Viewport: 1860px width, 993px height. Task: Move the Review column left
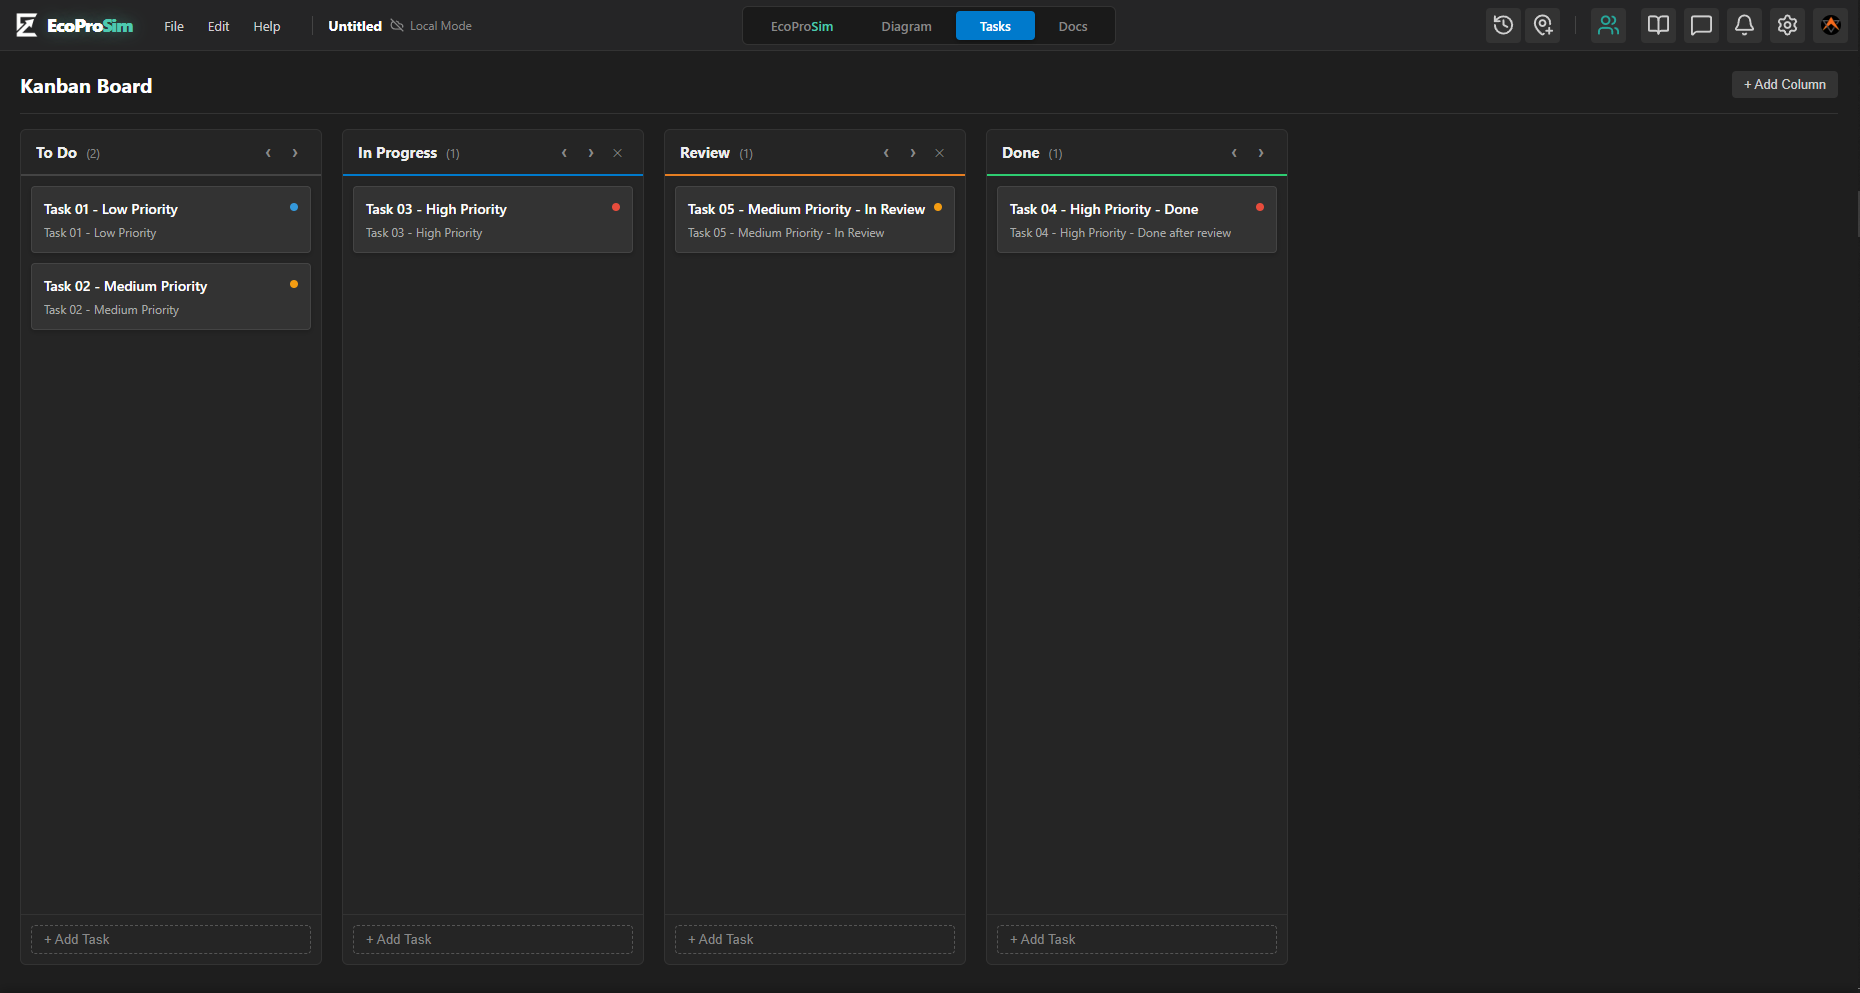click(x=886, y=153)
